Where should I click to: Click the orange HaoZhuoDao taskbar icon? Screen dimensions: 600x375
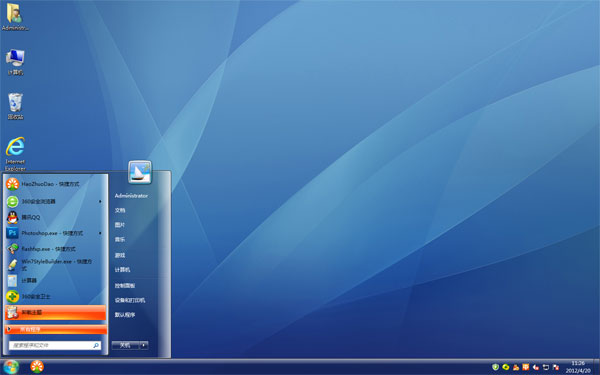[37, 367]
